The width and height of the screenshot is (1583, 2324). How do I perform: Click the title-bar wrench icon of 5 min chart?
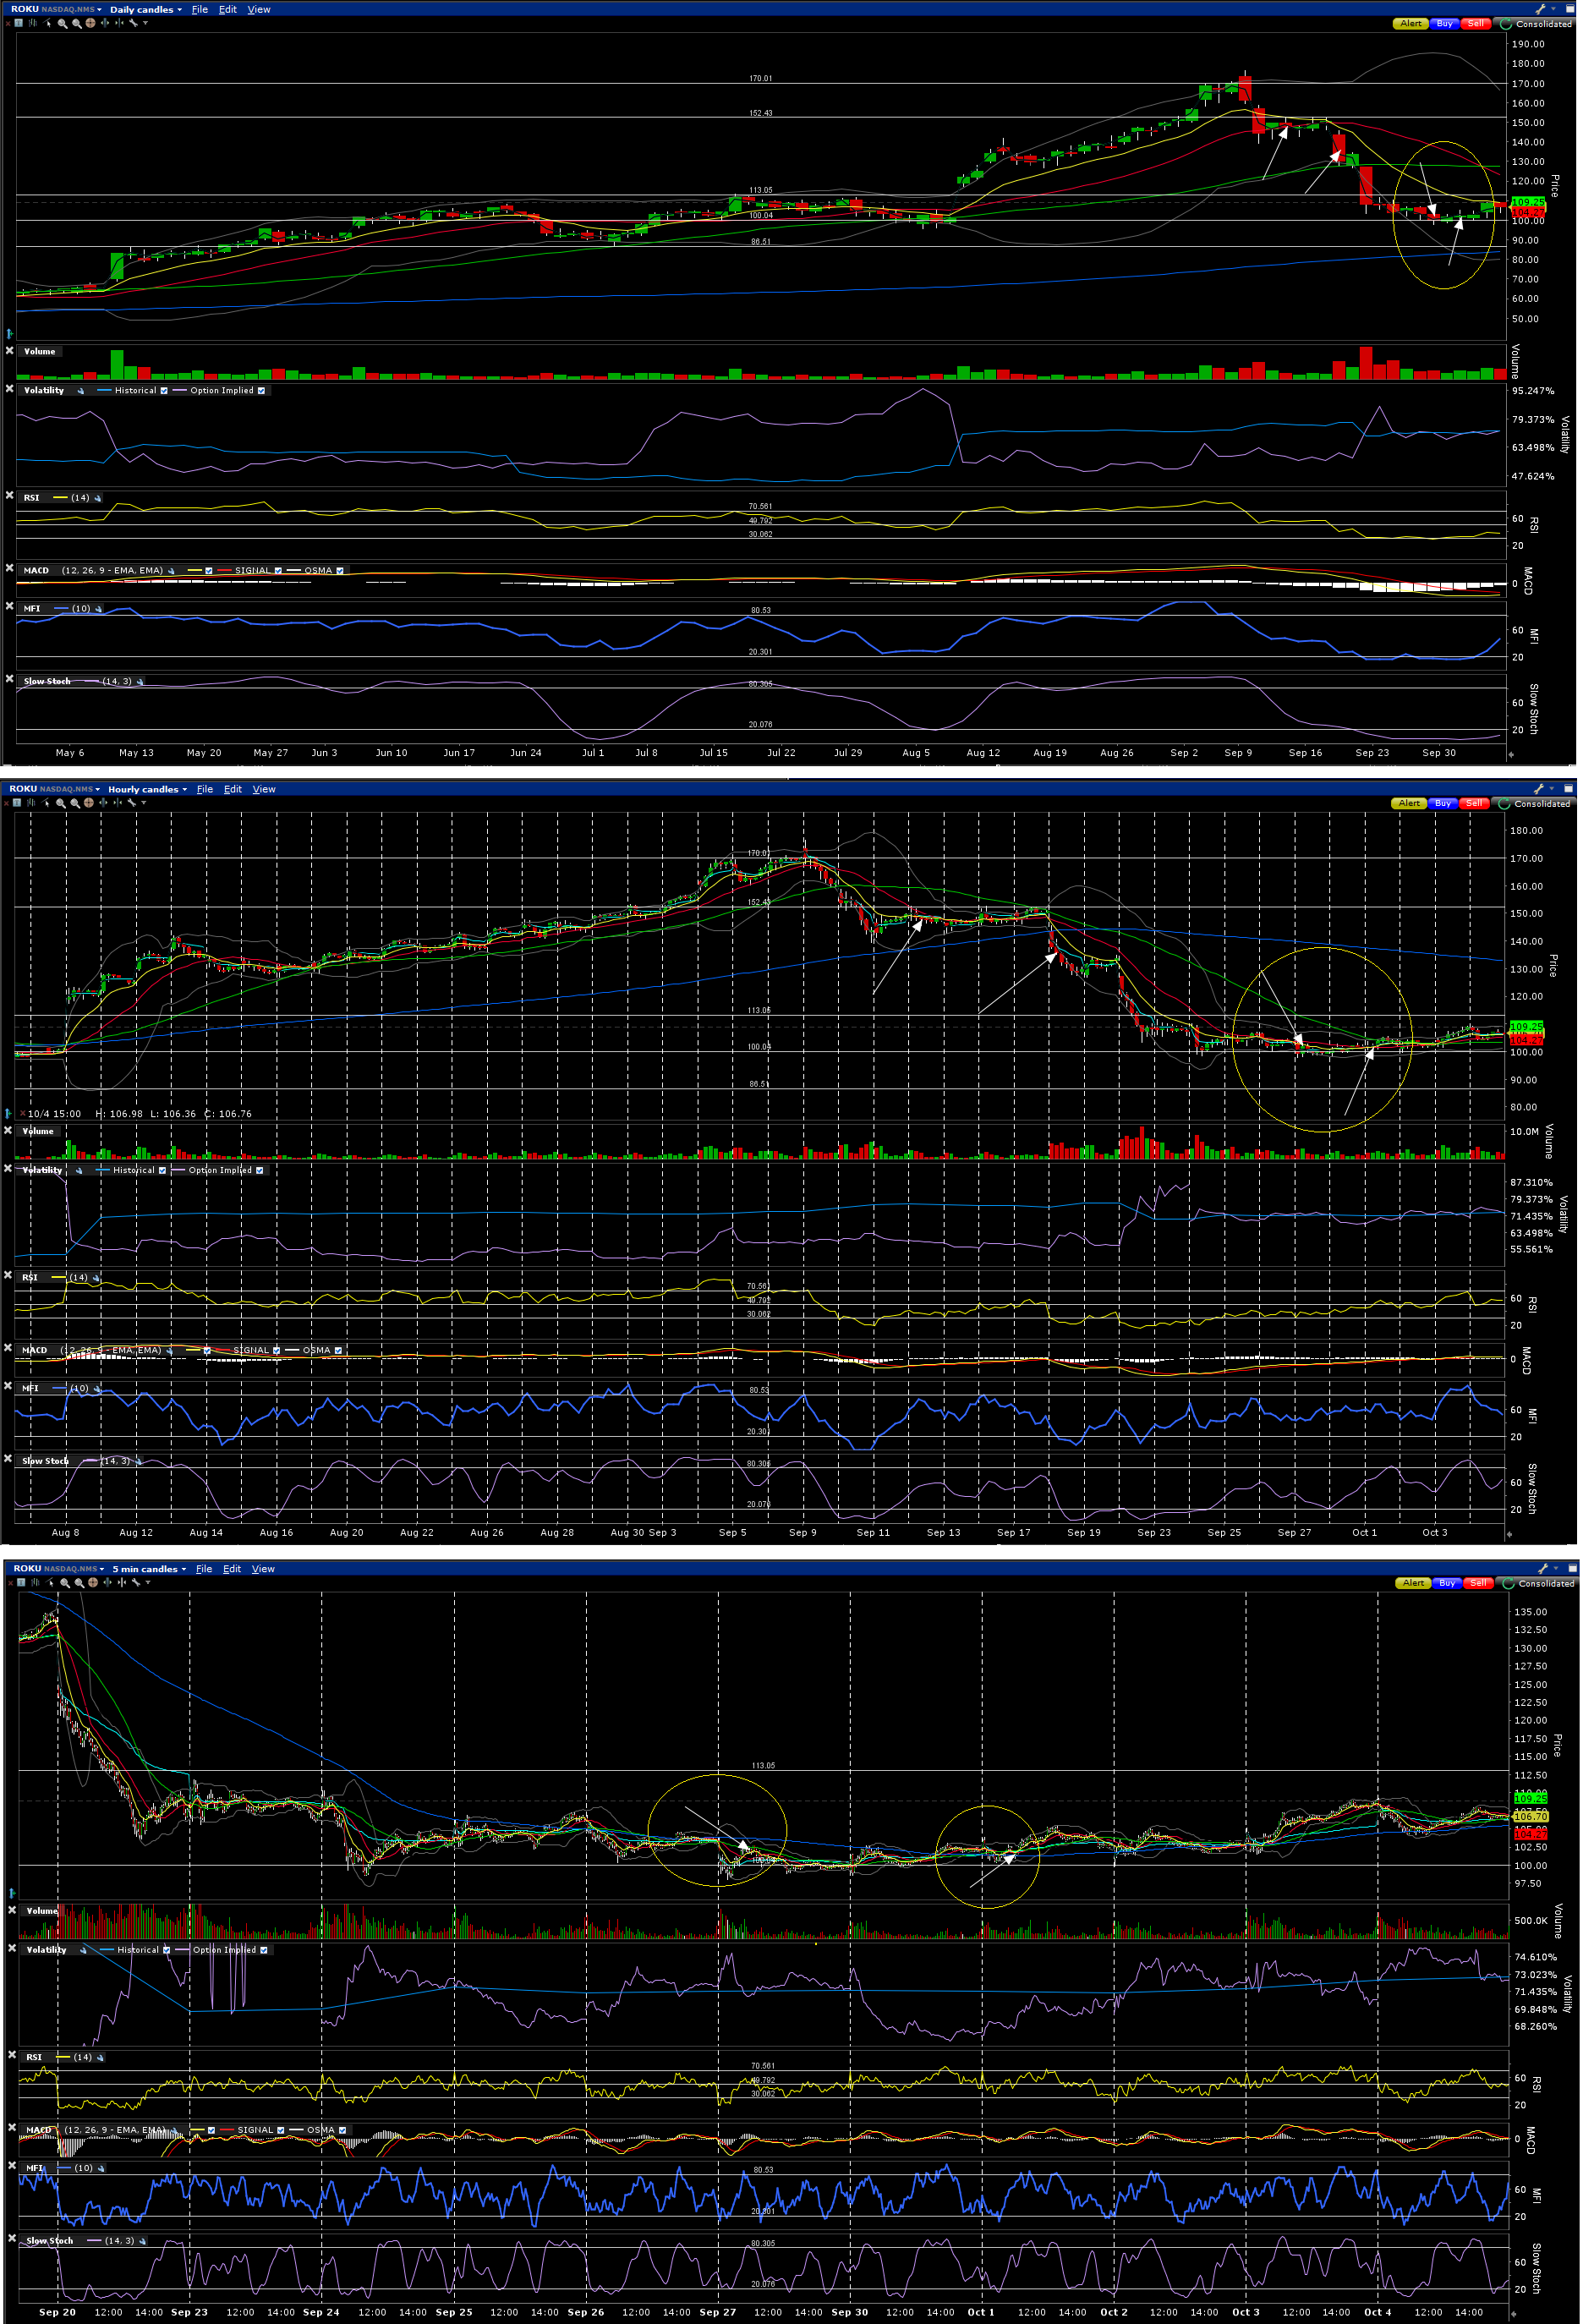pyautogui.click(x=1543, y=1569)
